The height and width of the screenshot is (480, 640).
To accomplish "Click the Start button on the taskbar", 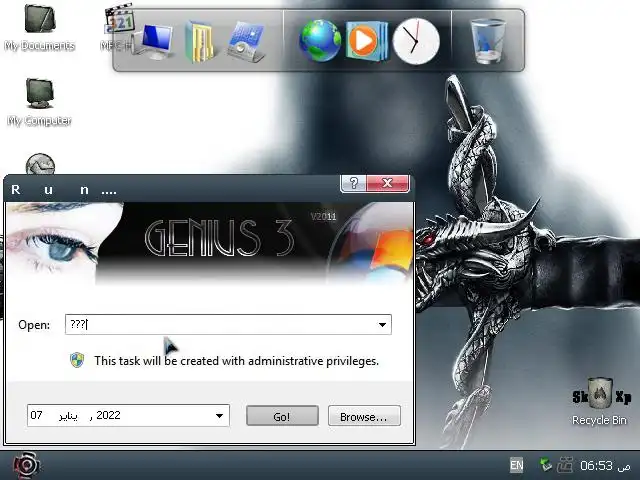I will click(x=26, y=465).
